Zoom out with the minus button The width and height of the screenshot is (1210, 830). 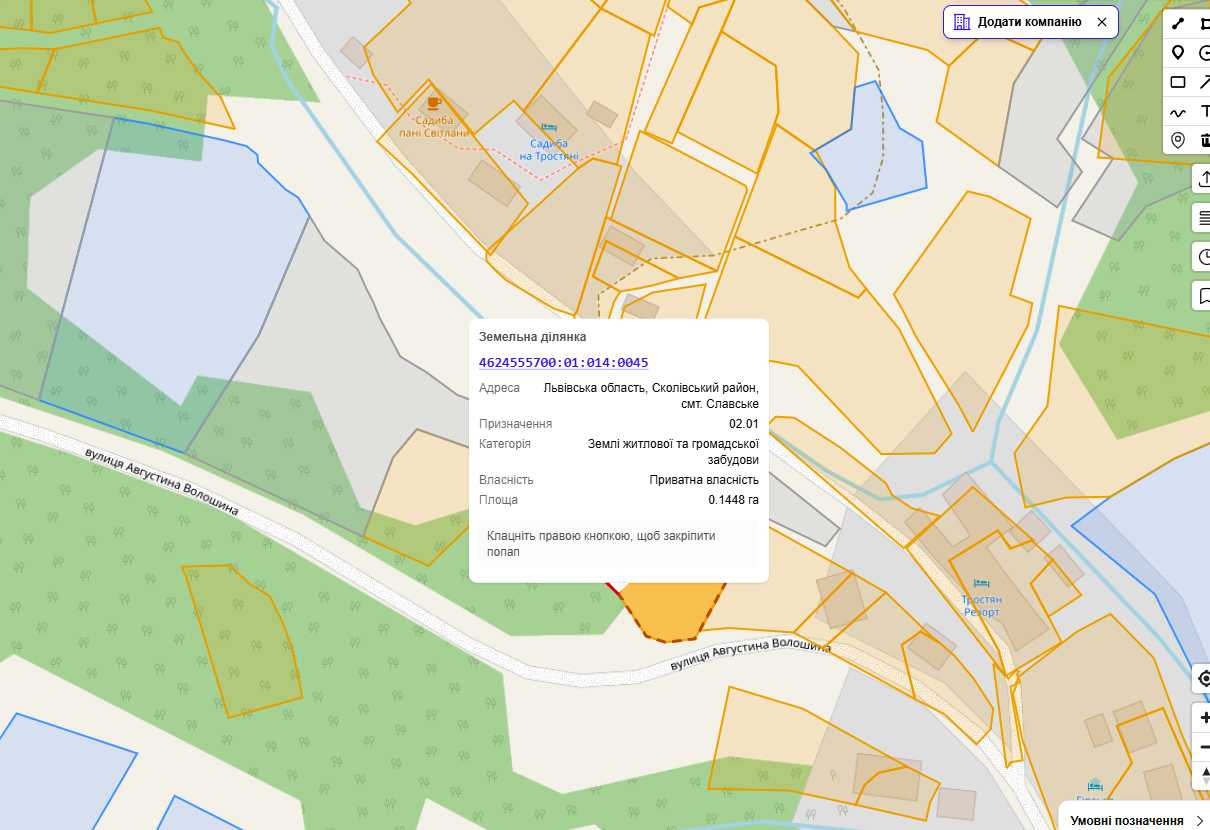(x=1203, y=746)
